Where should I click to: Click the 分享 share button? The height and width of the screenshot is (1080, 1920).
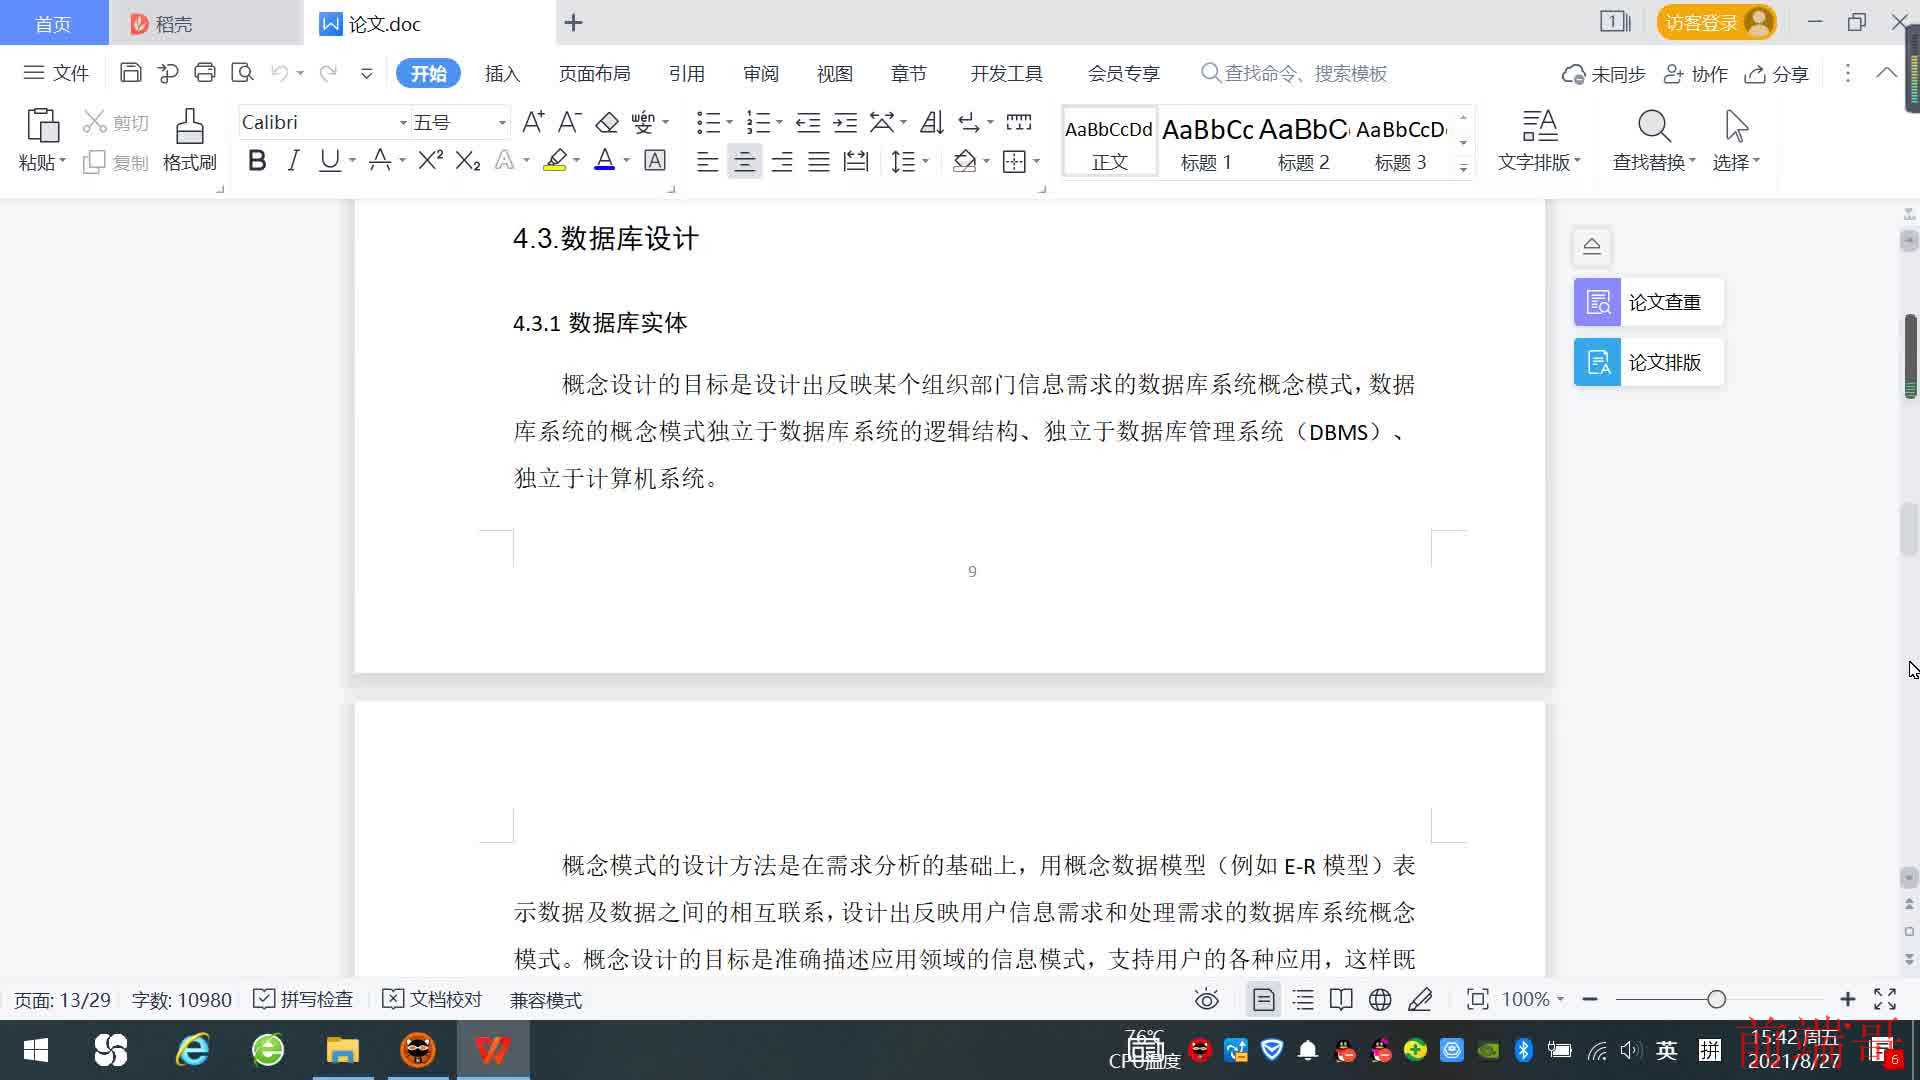click(1777, 74)
